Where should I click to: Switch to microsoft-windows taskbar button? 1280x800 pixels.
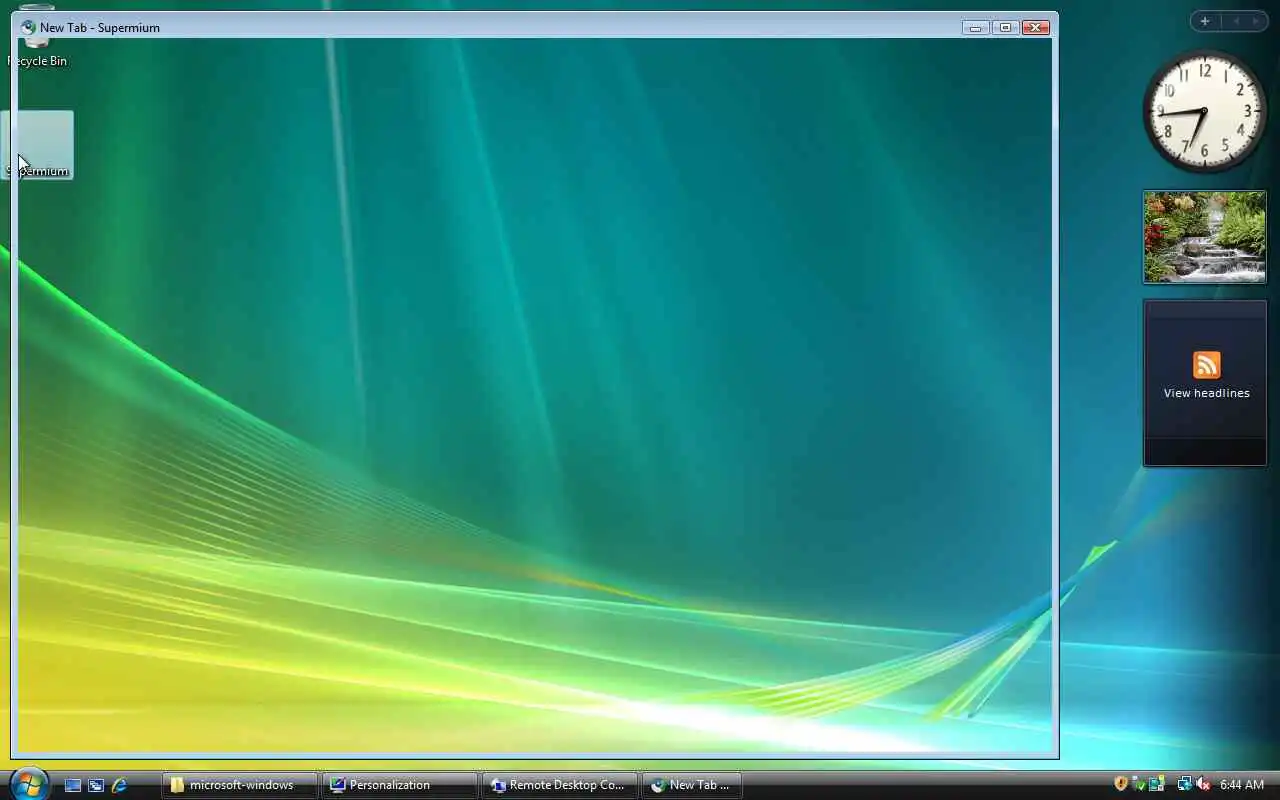[240, 785]
